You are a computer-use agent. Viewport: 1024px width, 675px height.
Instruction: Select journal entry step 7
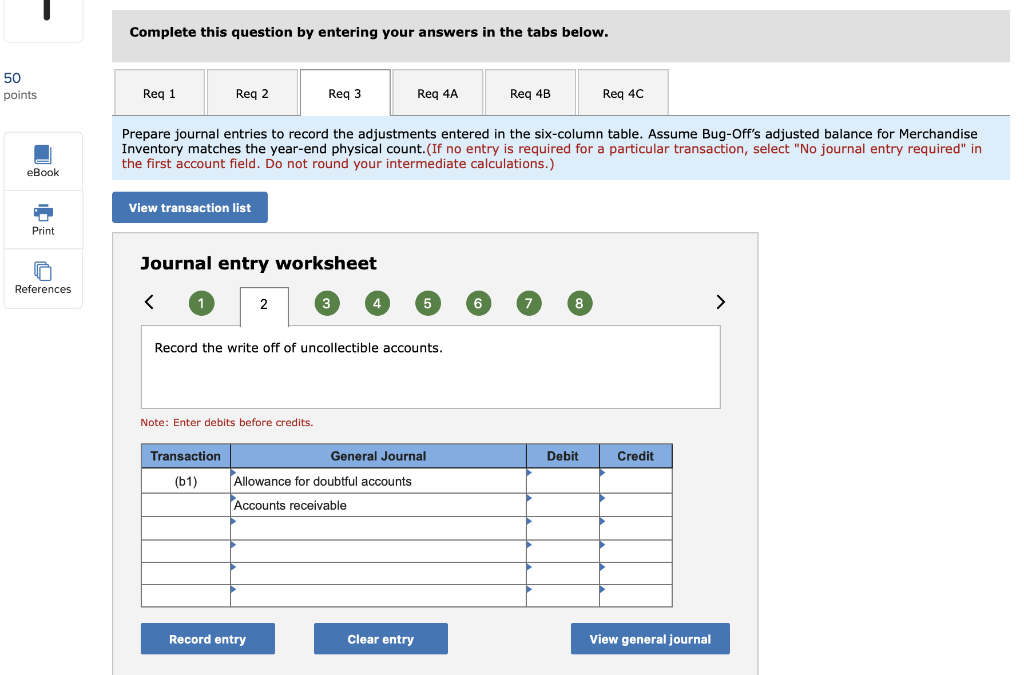529,304
